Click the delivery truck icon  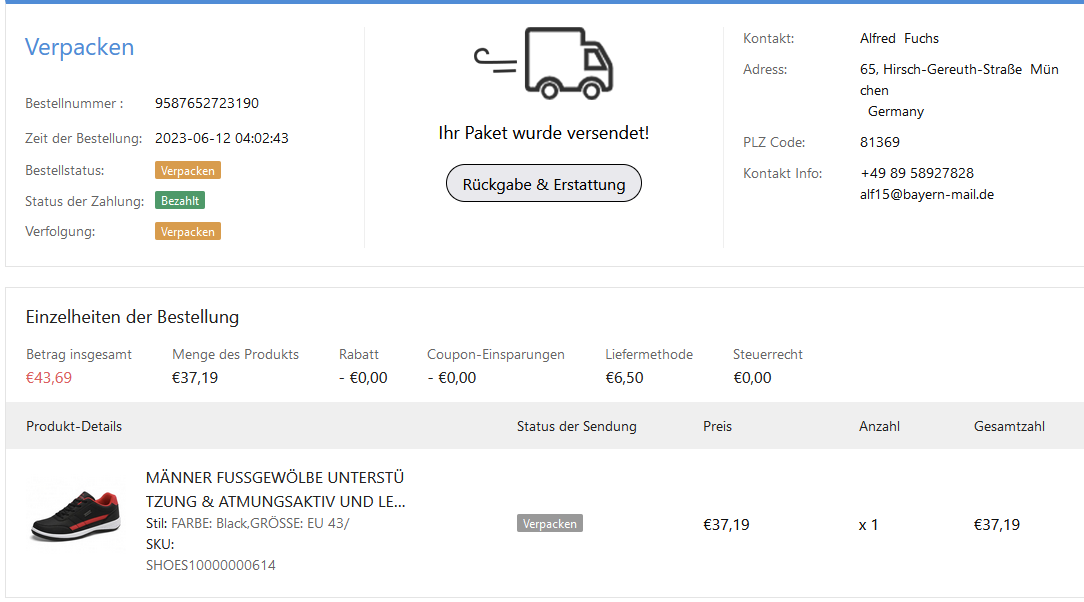click(x=543, y=64)
